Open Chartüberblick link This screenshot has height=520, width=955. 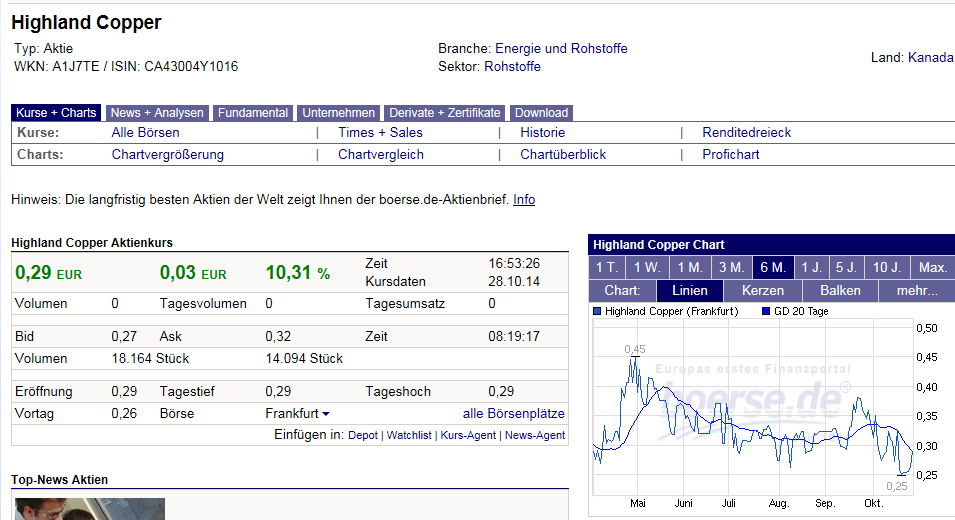pyautogui.click(x=563, y=155)
